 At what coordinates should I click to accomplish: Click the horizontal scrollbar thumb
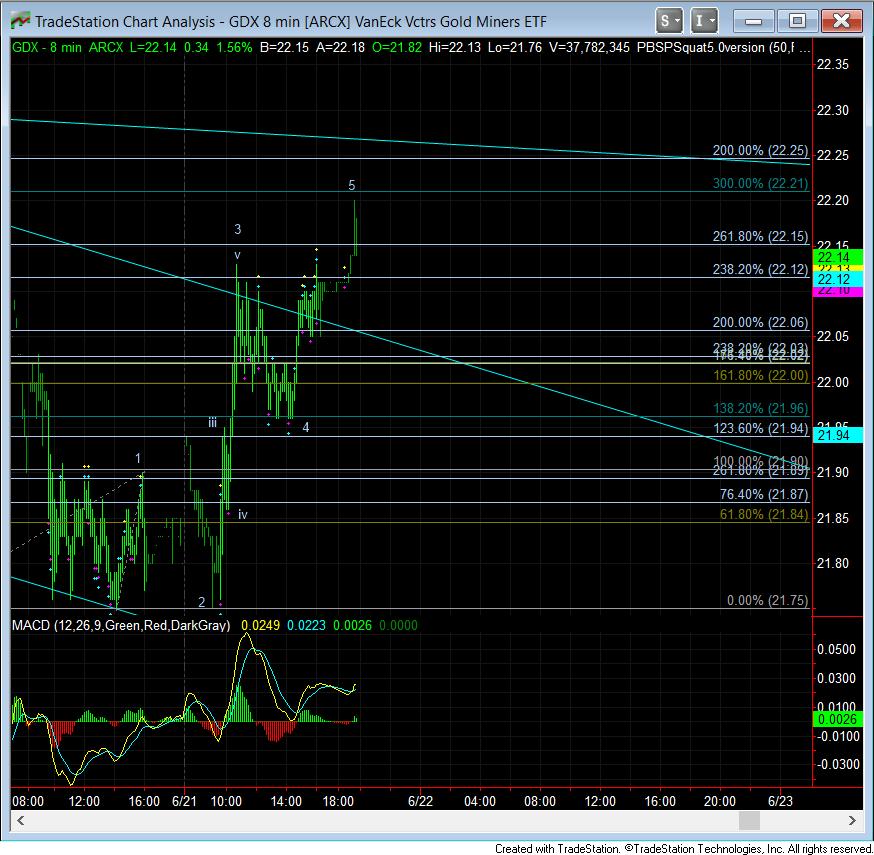pyautogui.click(x=749, y=820)
